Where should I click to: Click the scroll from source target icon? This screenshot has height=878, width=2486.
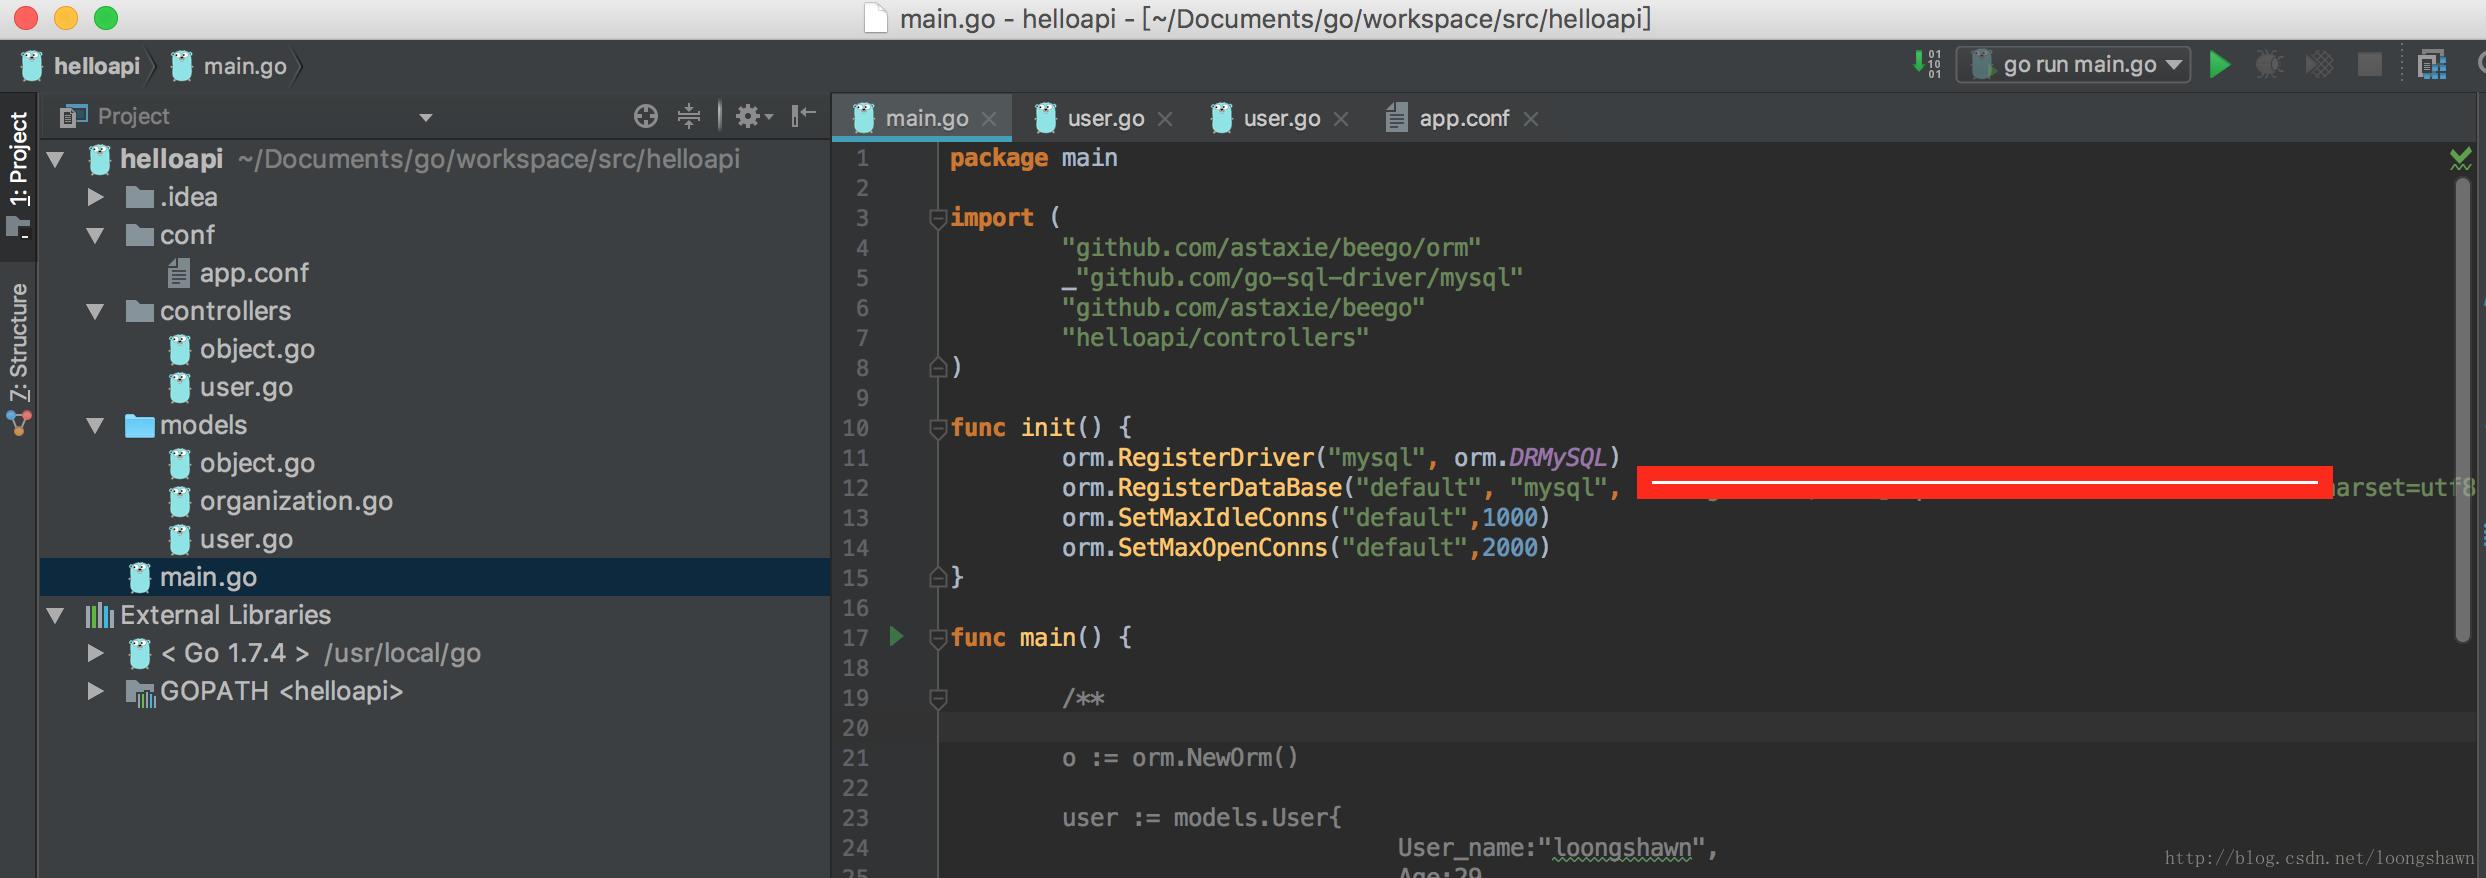pos(646,117)
